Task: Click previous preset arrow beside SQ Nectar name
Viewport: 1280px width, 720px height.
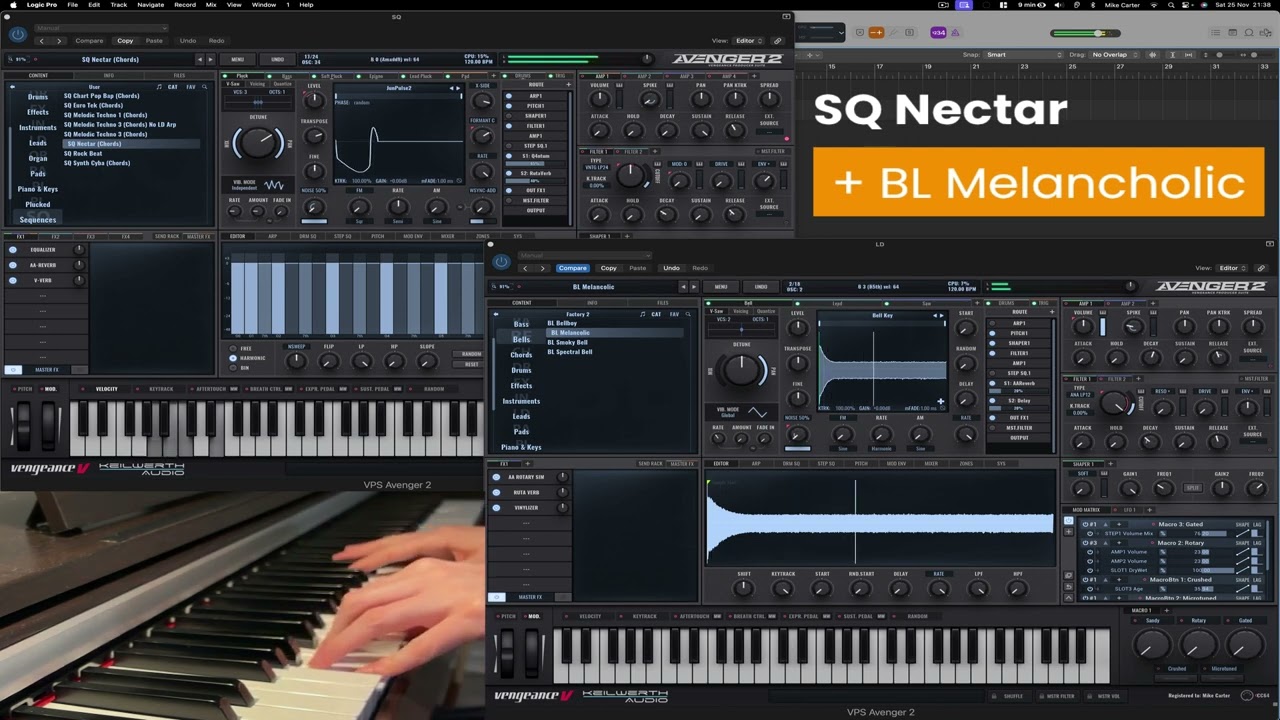Action: point(199,59)
